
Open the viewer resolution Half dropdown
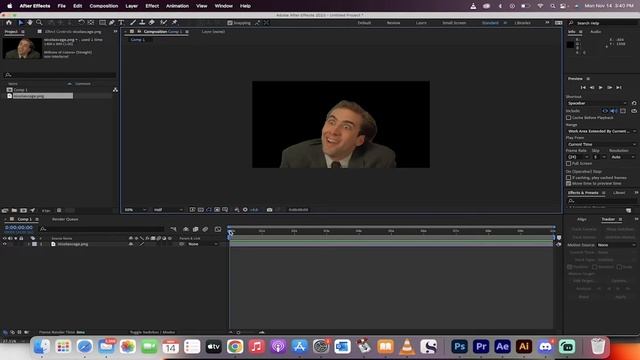(x=168, y=210)
